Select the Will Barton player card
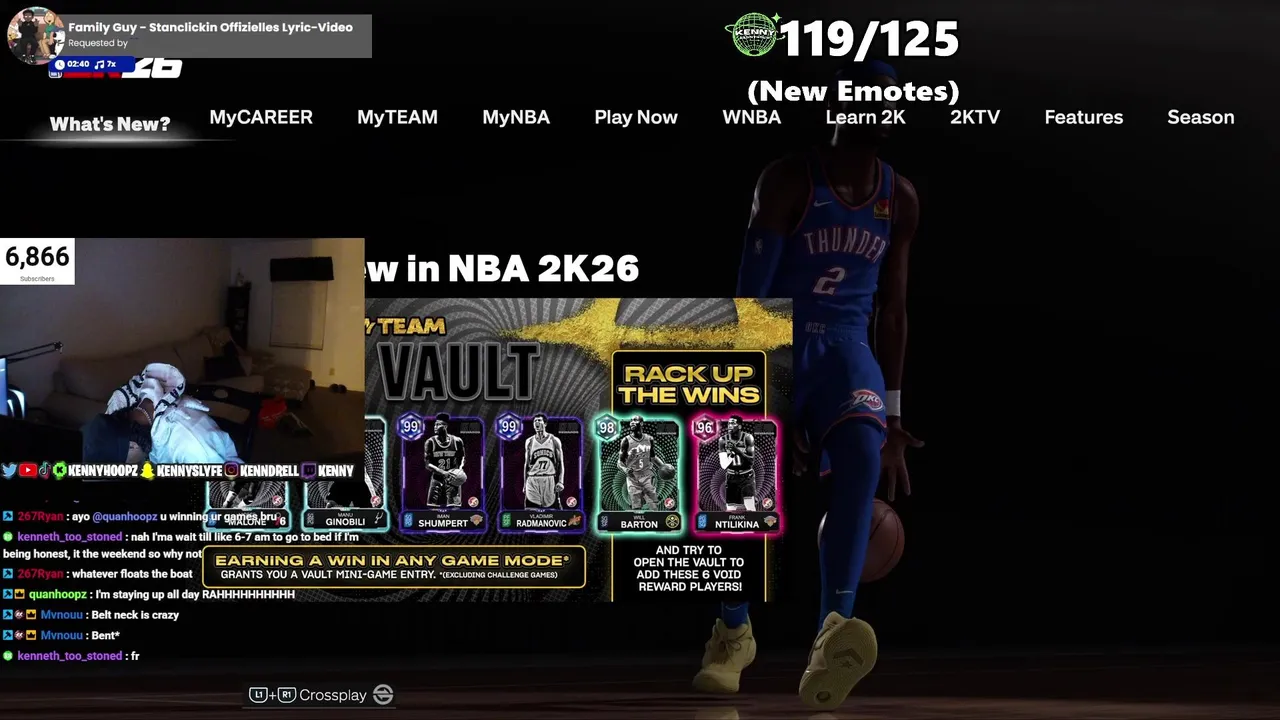The image size is (1280, 720). coord(639,473)
